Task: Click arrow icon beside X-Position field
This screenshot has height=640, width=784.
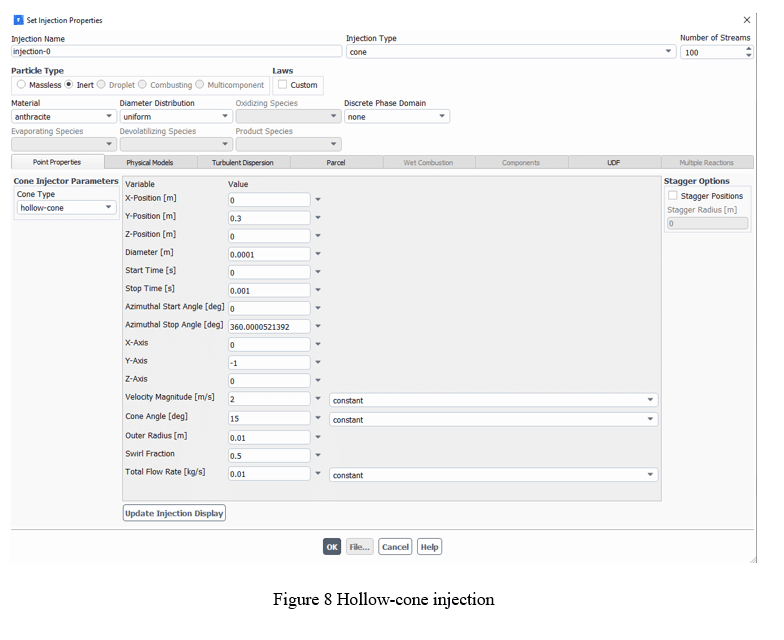Action: [x=318, y=200]
